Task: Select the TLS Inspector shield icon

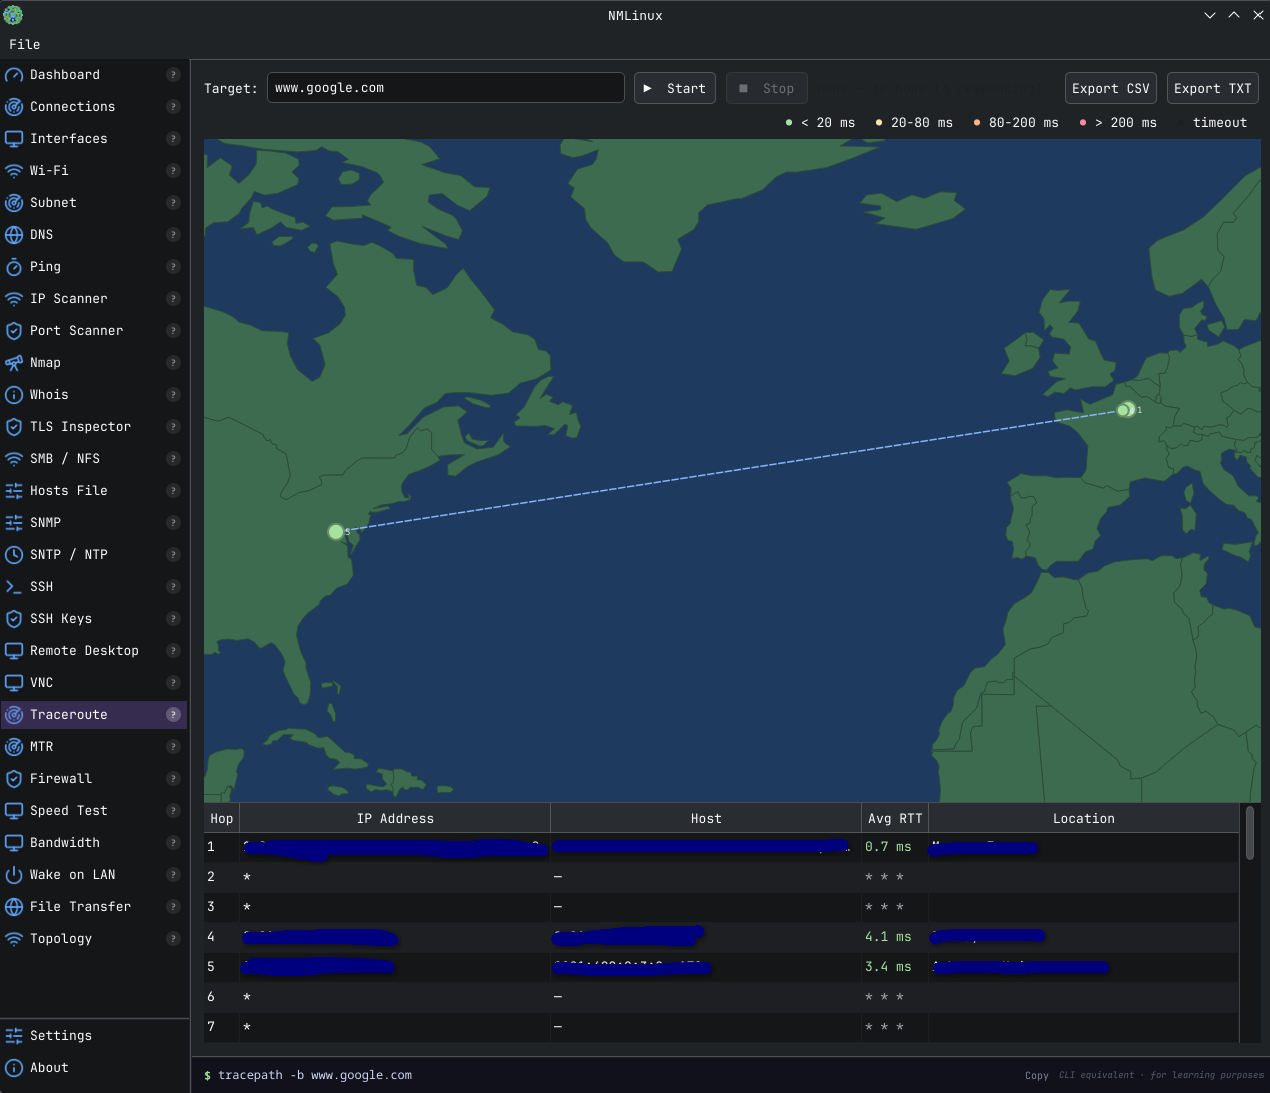Action: (x=14, y=427)
